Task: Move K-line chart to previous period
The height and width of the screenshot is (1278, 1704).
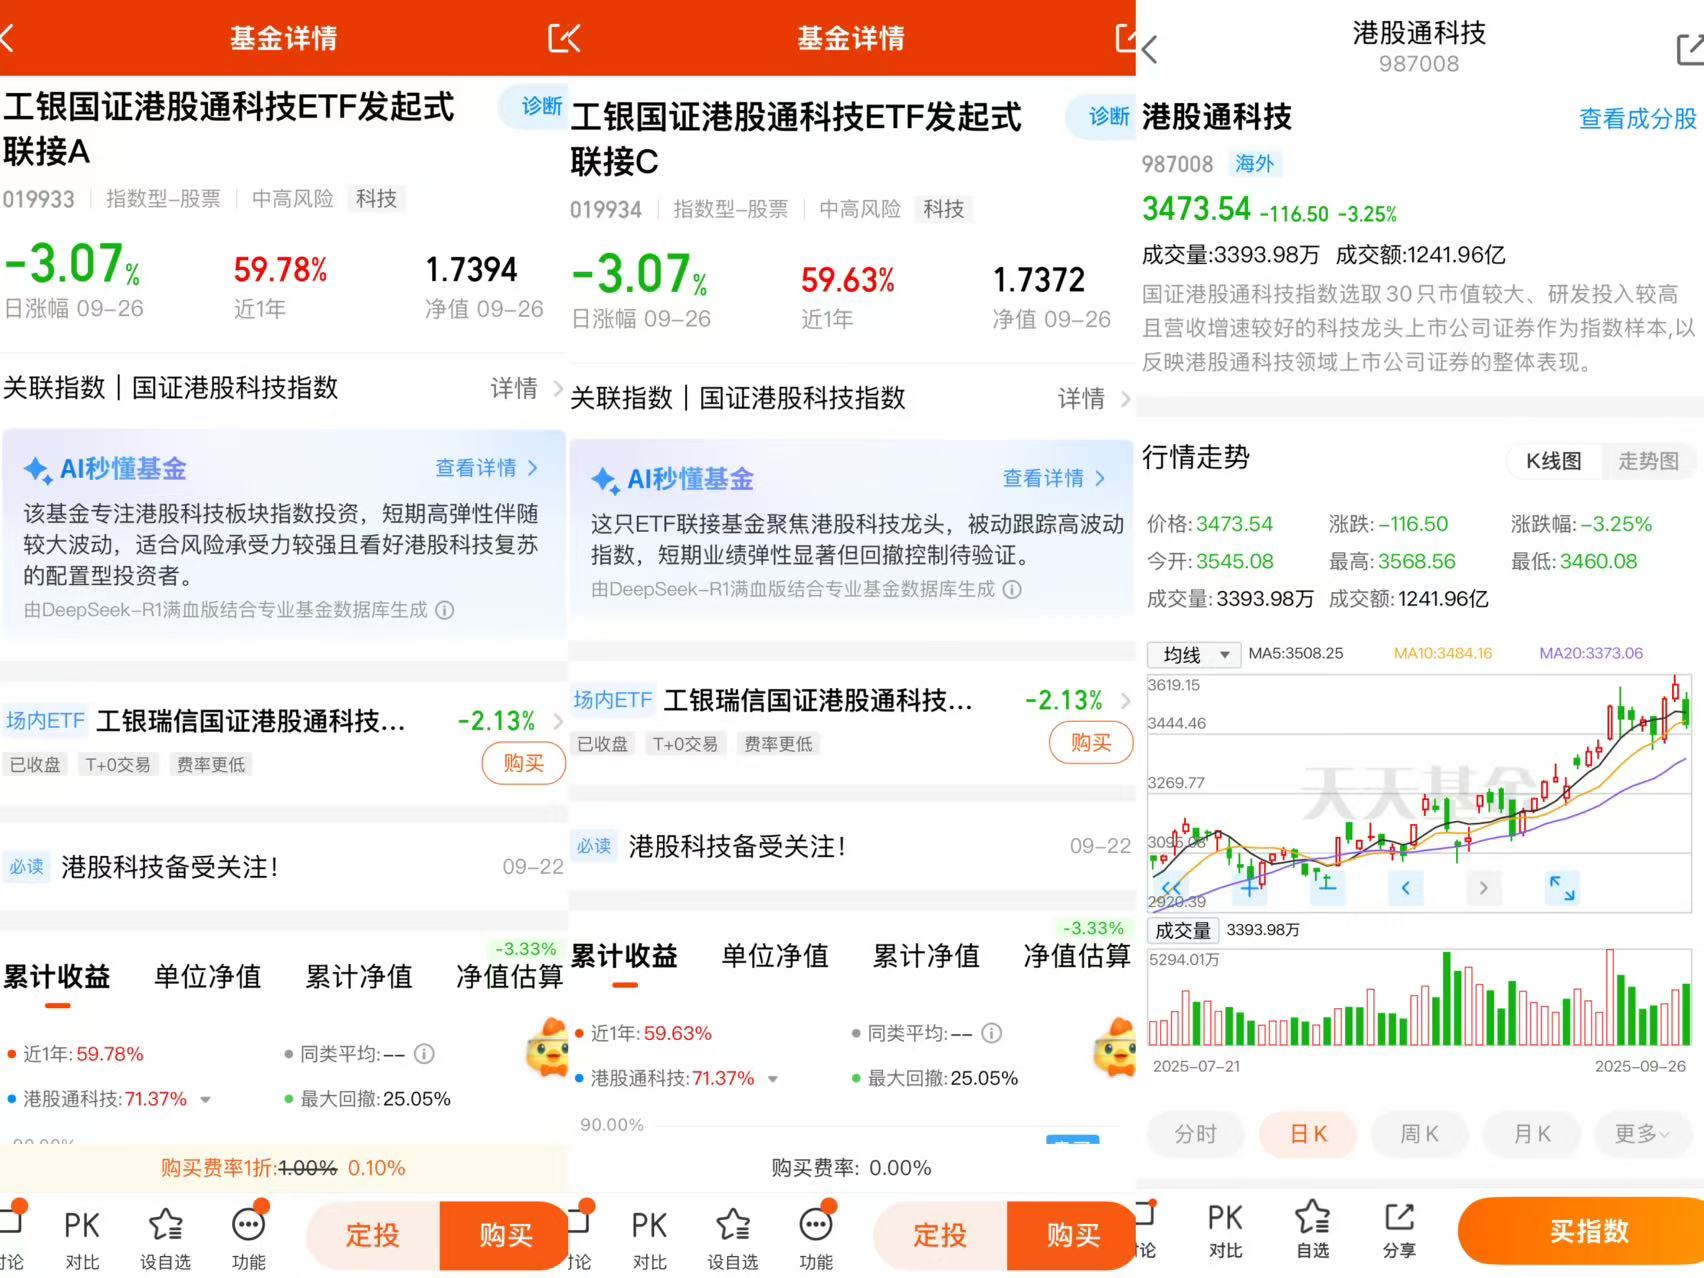Action: (x=1405, y=887)
